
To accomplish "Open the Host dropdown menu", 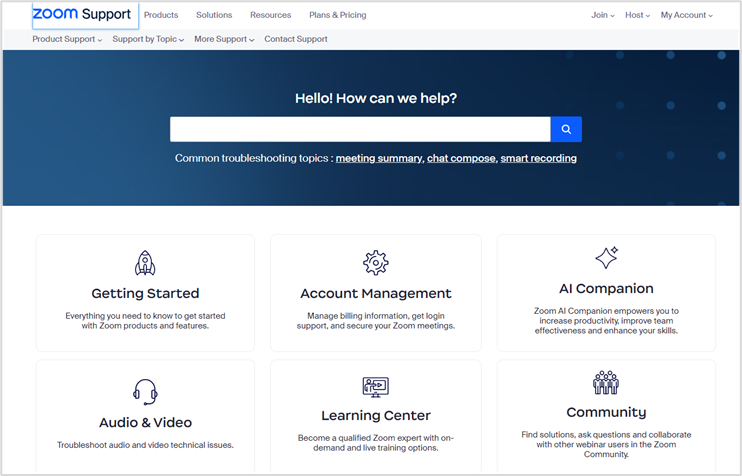I will coord(637,15).
